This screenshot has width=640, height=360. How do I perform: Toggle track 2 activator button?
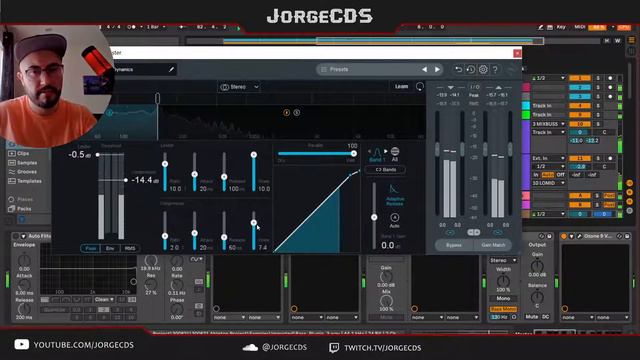pos(580,87)
